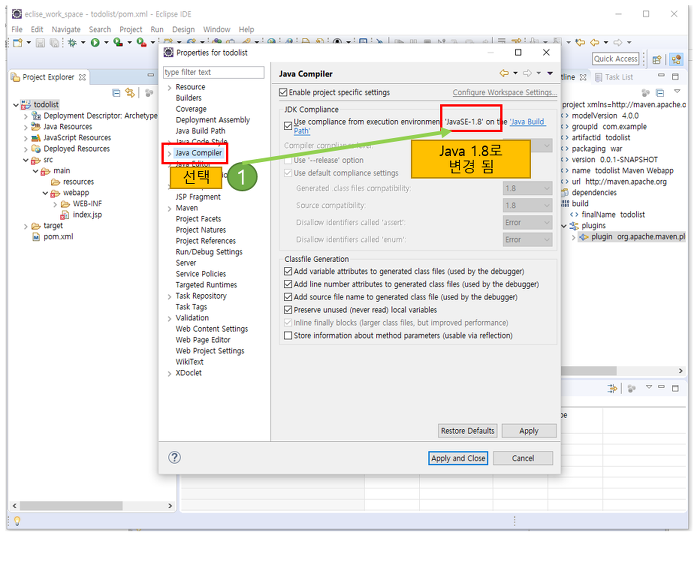
Task: Click Last Edit Location arrow icon
Action: 580,42
